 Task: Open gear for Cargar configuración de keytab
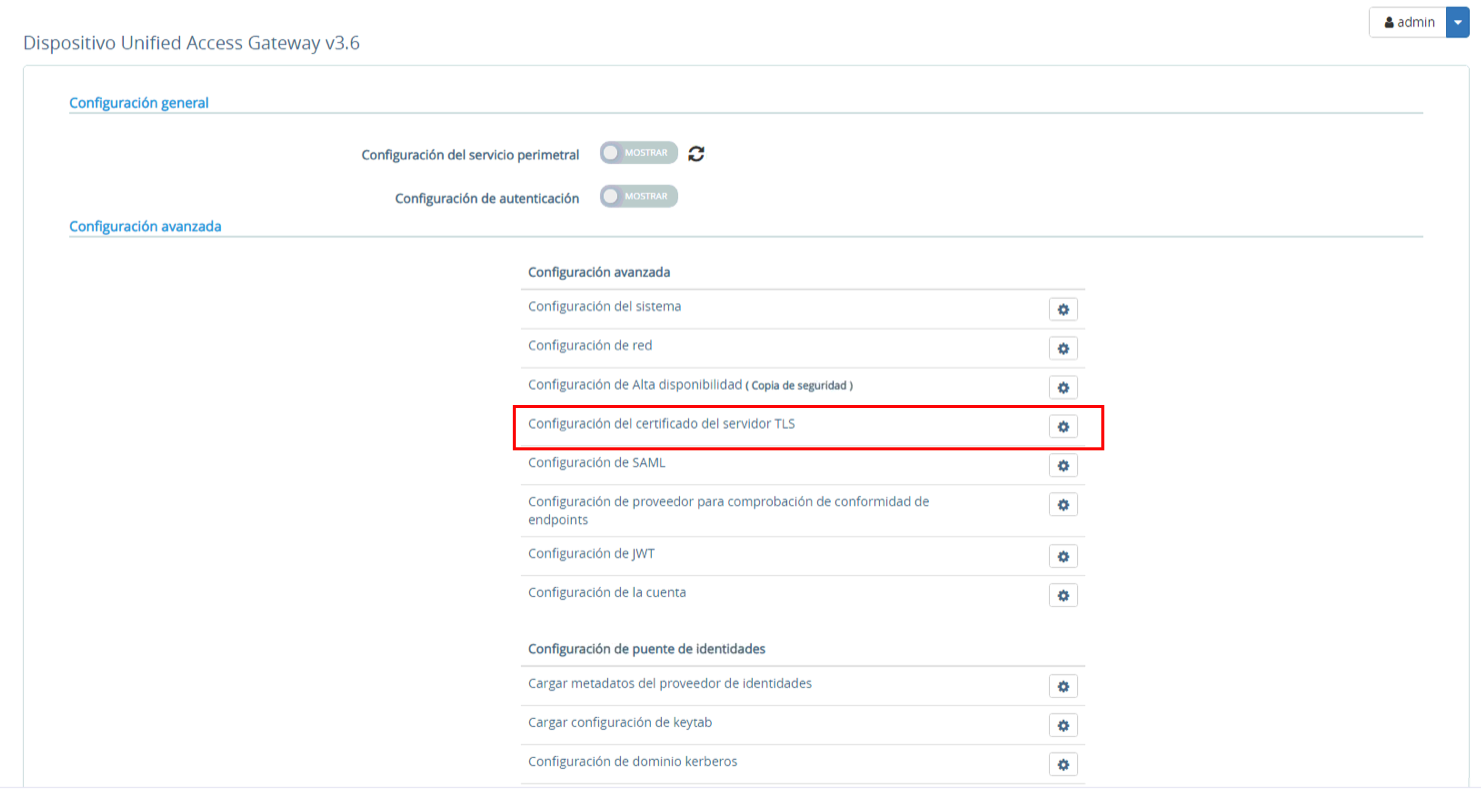coord(1063,725)
